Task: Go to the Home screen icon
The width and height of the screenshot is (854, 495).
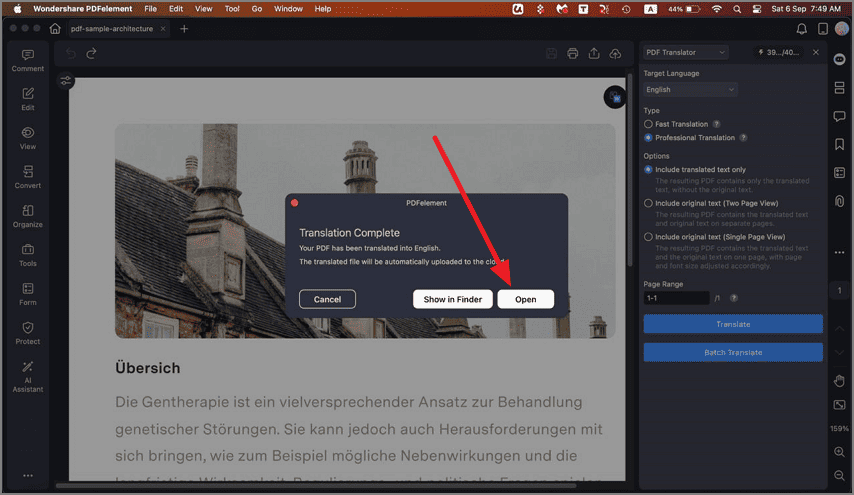Action: point(55,29)
